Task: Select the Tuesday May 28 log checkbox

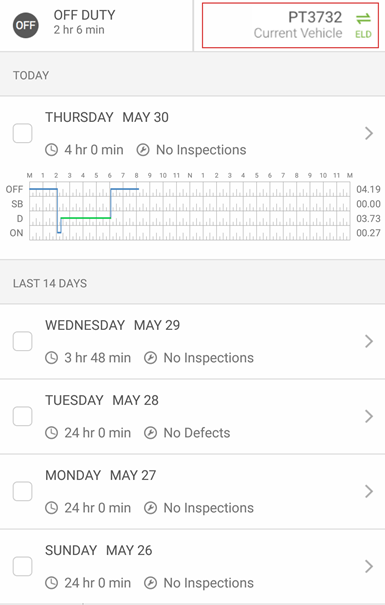Action: [22, 416]
